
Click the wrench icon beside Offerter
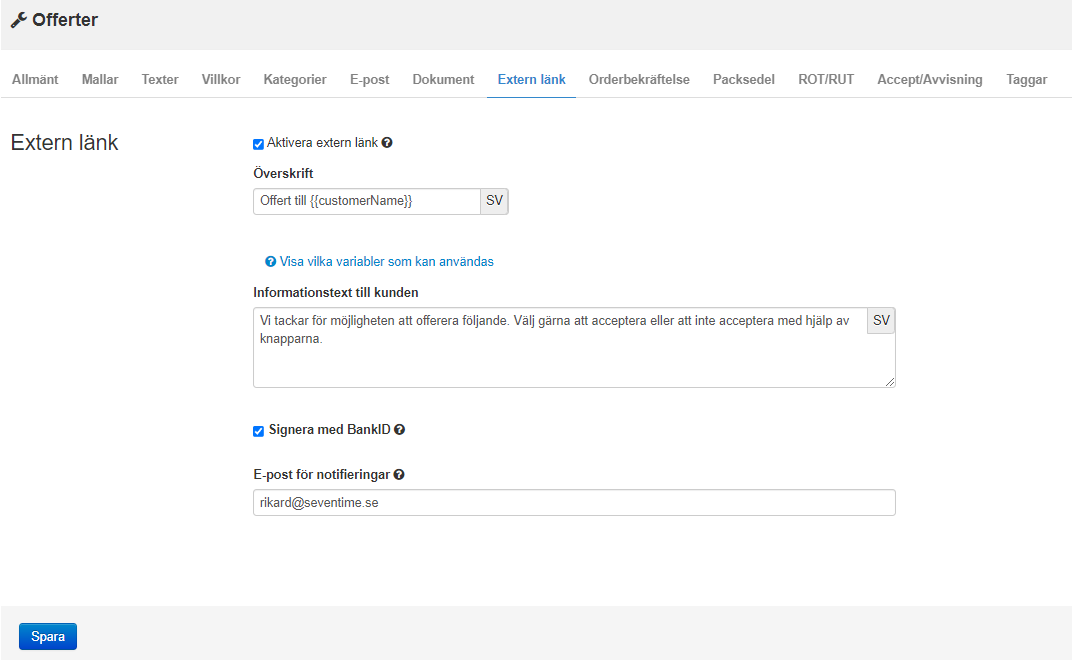(x=18, y=21)
